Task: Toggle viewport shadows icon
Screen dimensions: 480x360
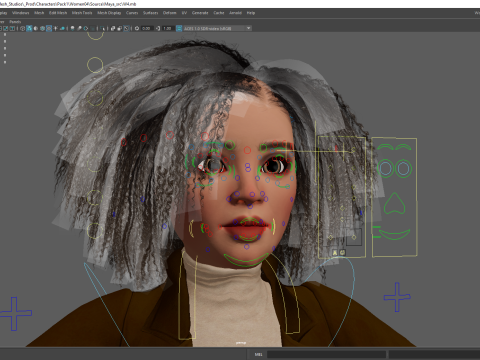Action: pyautogui.click(x=62, y=28)
